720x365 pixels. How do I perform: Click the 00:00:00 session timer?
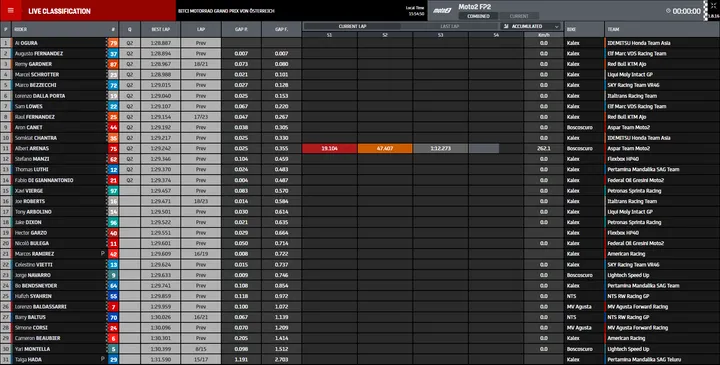click(686, 11)
